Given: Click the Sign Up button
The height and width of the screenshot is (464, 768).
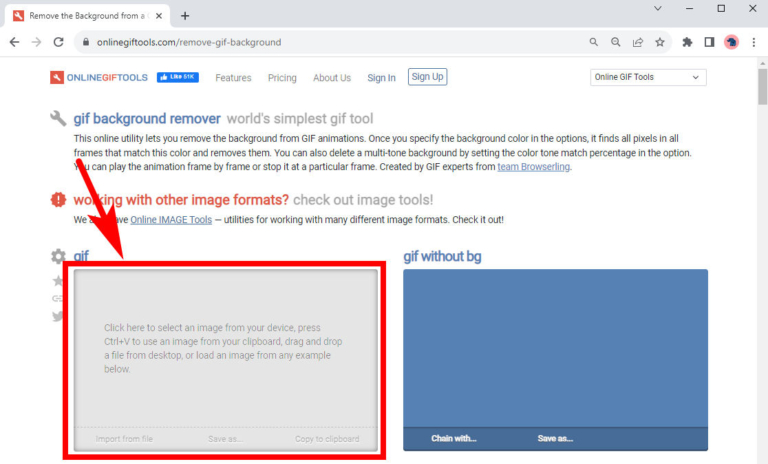Looking at the screenshot, I should point(428,77).
